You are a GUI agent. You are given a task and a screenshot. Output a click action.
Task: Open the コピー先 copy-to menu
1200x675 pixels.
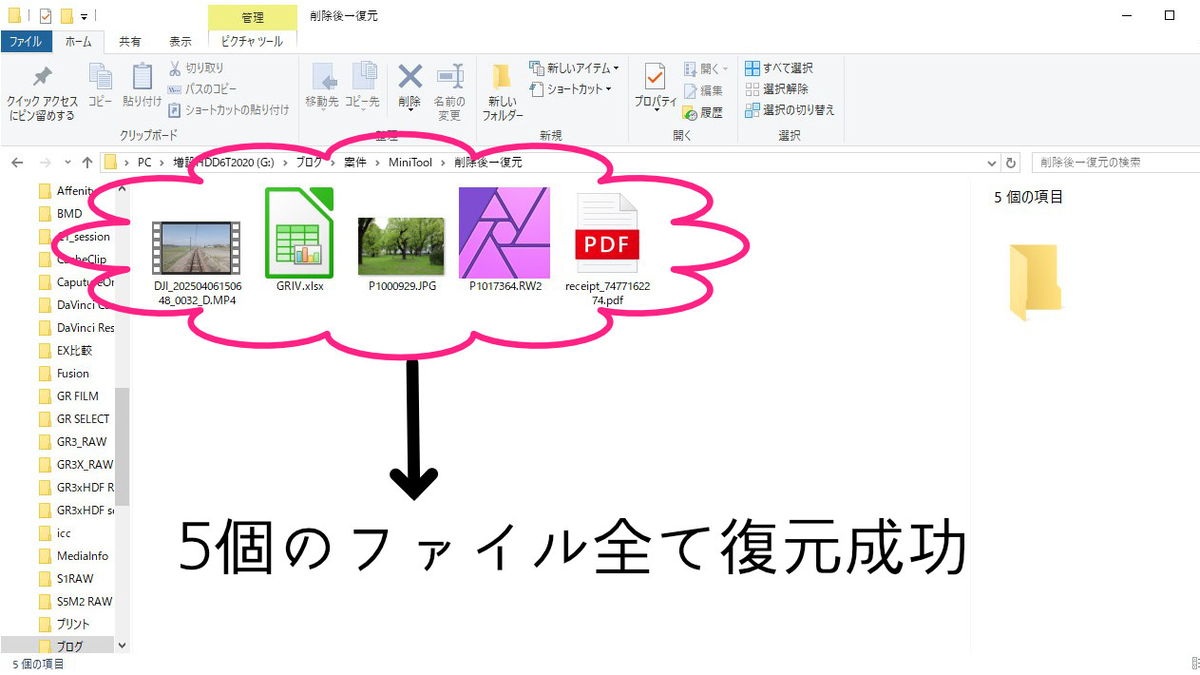(x=362, y=85)
